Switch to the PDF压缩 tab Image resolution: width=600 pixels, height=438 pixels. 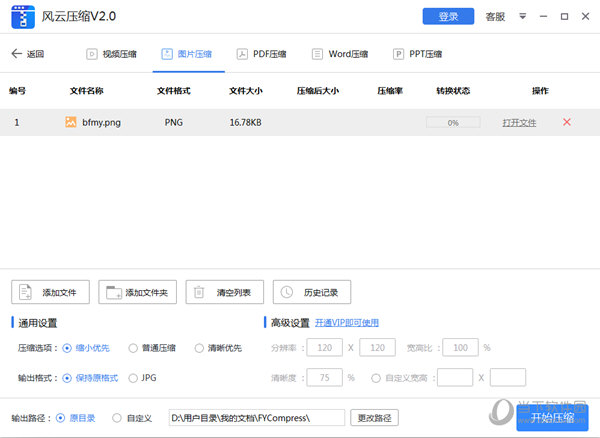click(262, 54)
